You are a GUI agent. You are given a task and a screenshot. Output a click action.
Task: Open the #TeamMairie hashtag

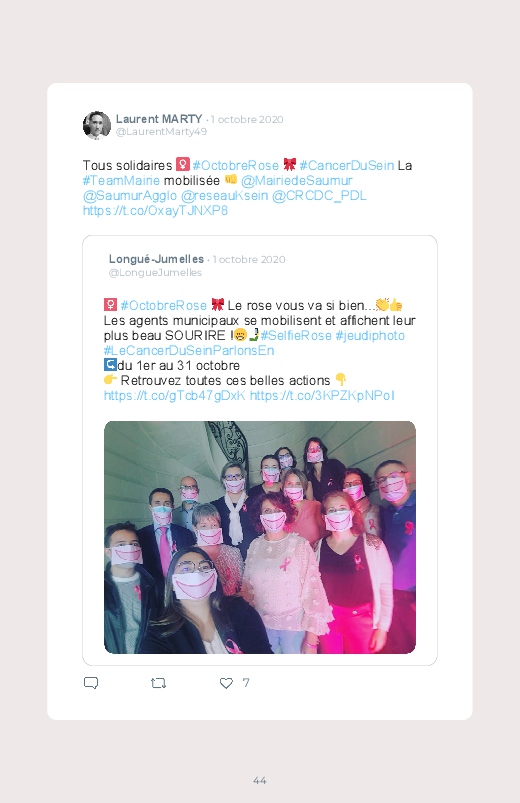coord(121,180)
